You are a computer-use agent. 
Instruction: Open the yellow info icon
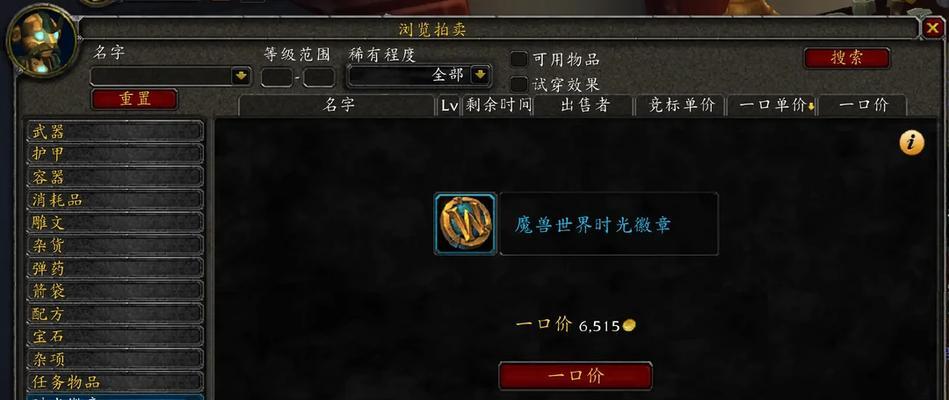[911, 143]
